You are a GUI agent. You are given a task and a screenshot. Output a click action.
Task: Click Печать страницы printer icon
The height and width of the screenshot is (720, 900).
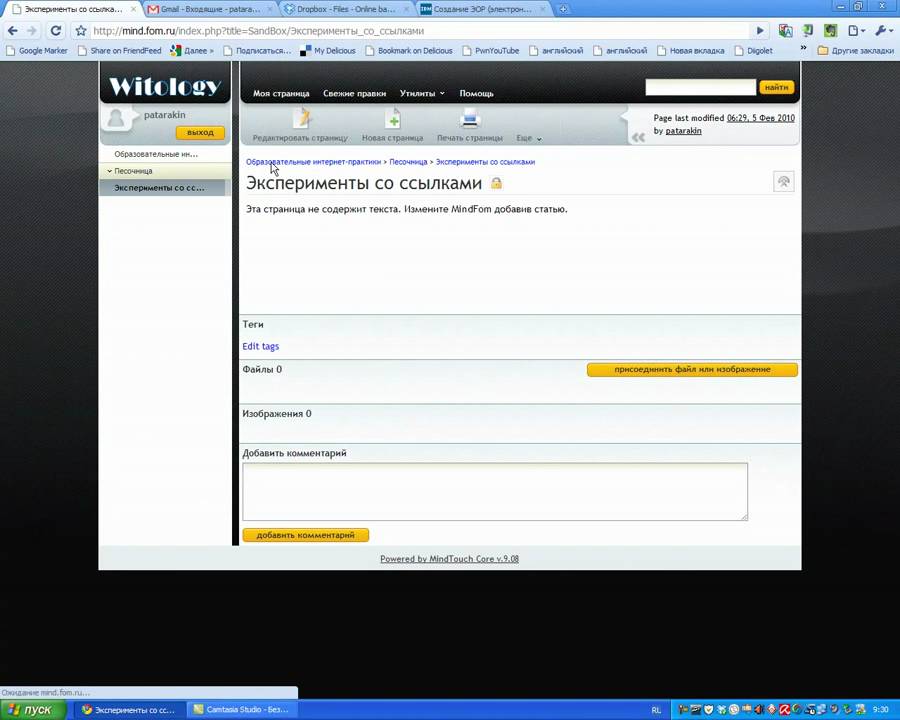click(470, 119)
